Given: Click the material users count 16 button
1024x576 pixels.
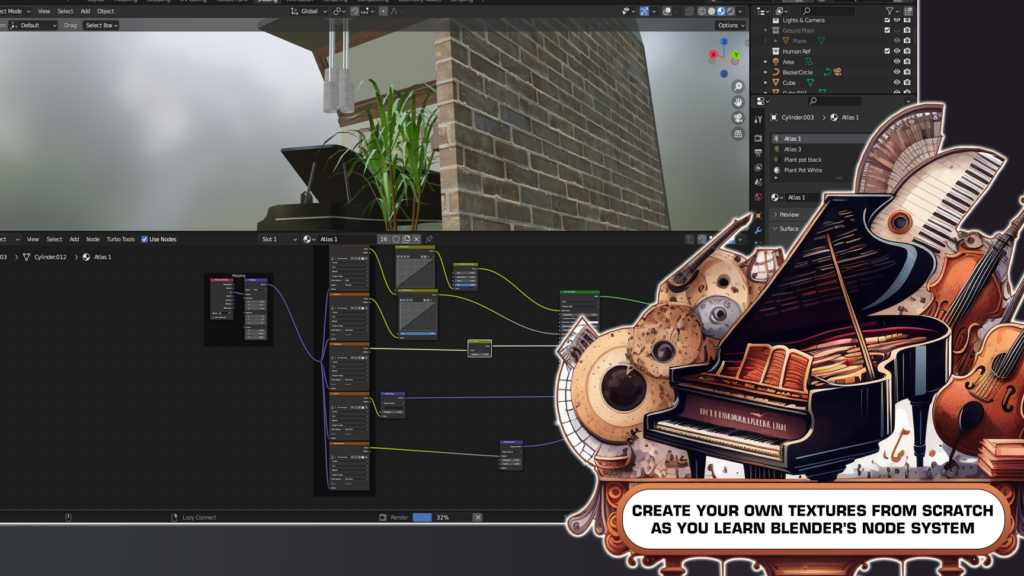Looking at the screenshot, I should [x=383, y=239].
